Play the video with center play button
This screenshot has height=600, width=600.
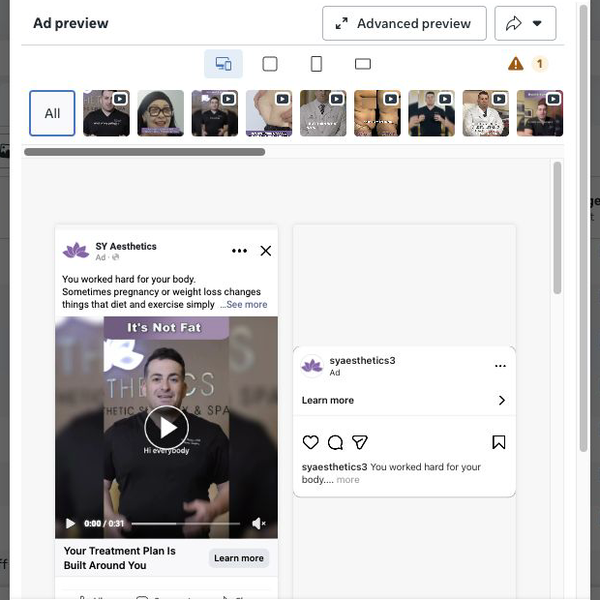tap(166, 427)
